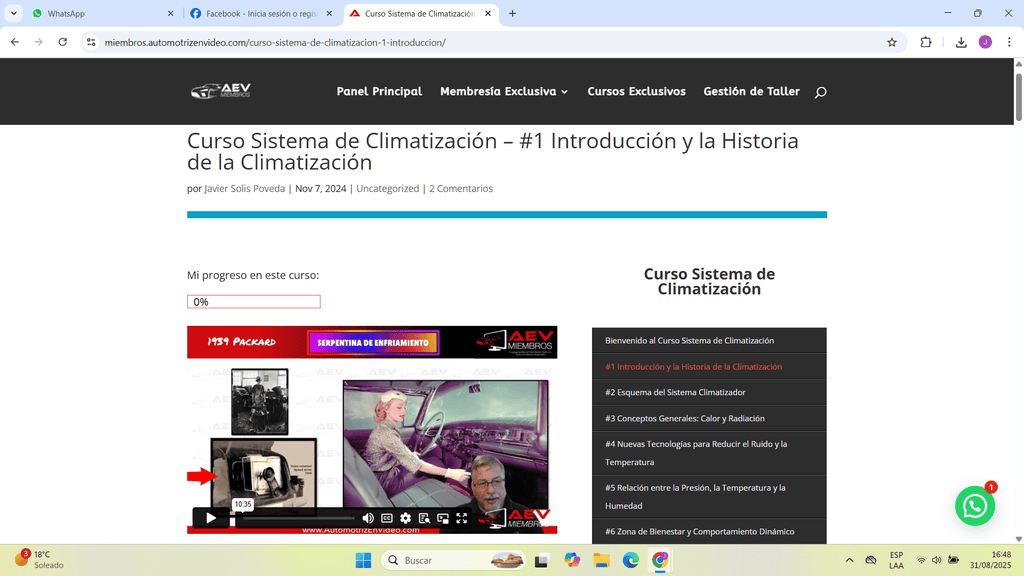
Task: Play the course video
Action: [x=211, y=518]
